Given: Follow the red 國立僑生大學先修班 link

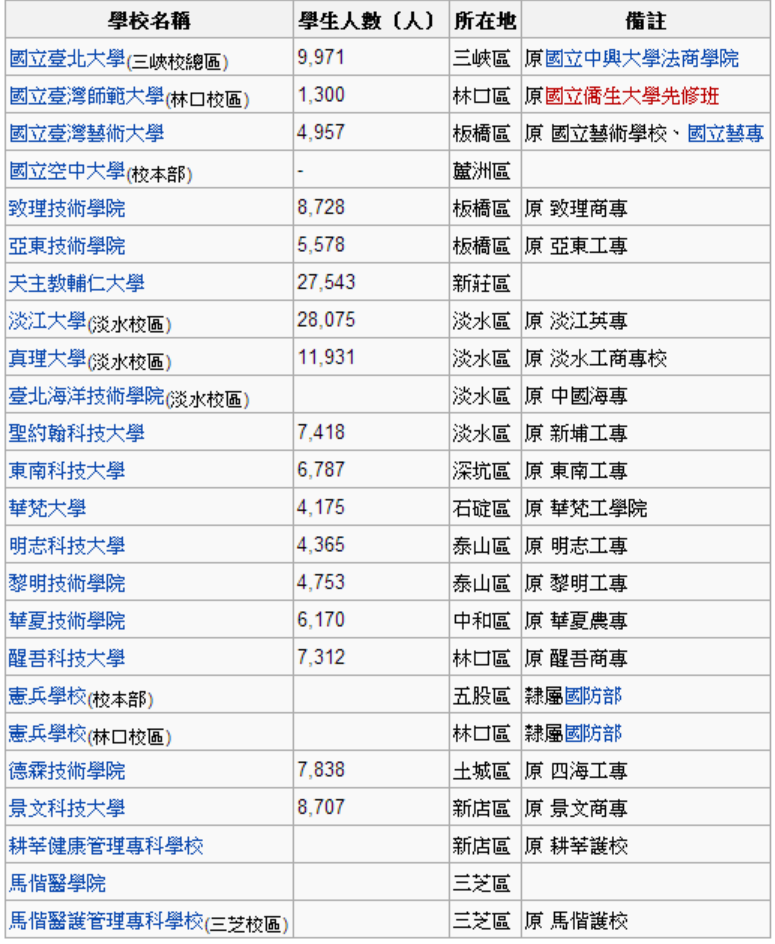Looking at the screenshot, I should click(x=632, y=96).
